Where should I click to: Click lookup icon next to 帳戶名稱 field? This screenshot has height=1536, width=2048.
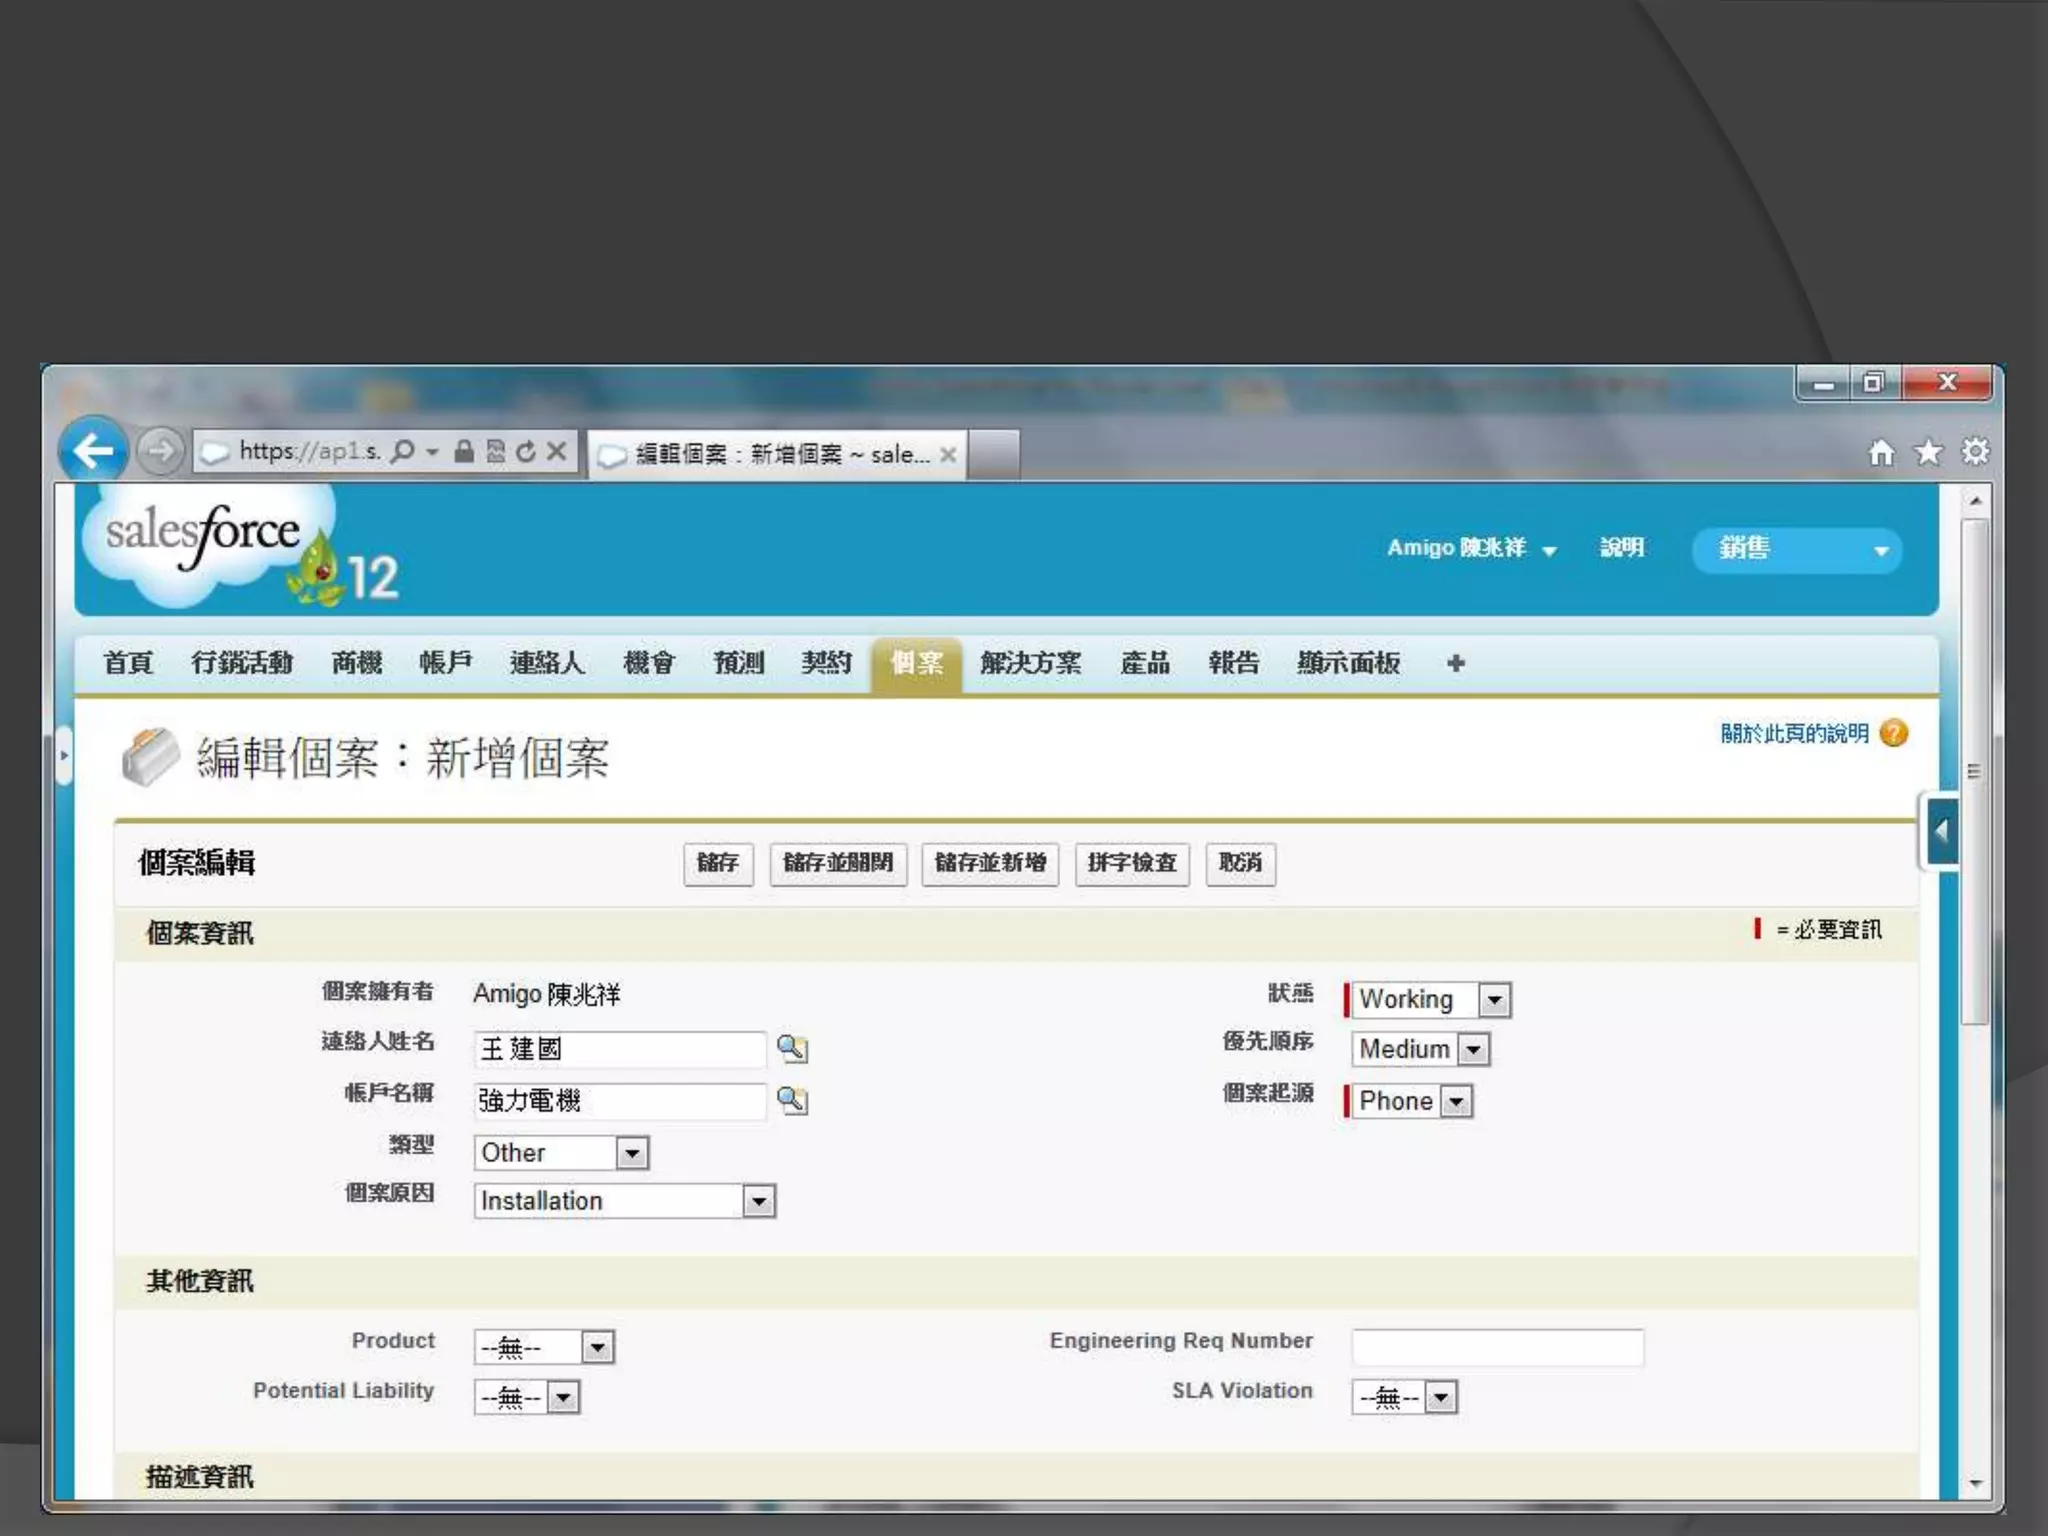coord(792,1100)
